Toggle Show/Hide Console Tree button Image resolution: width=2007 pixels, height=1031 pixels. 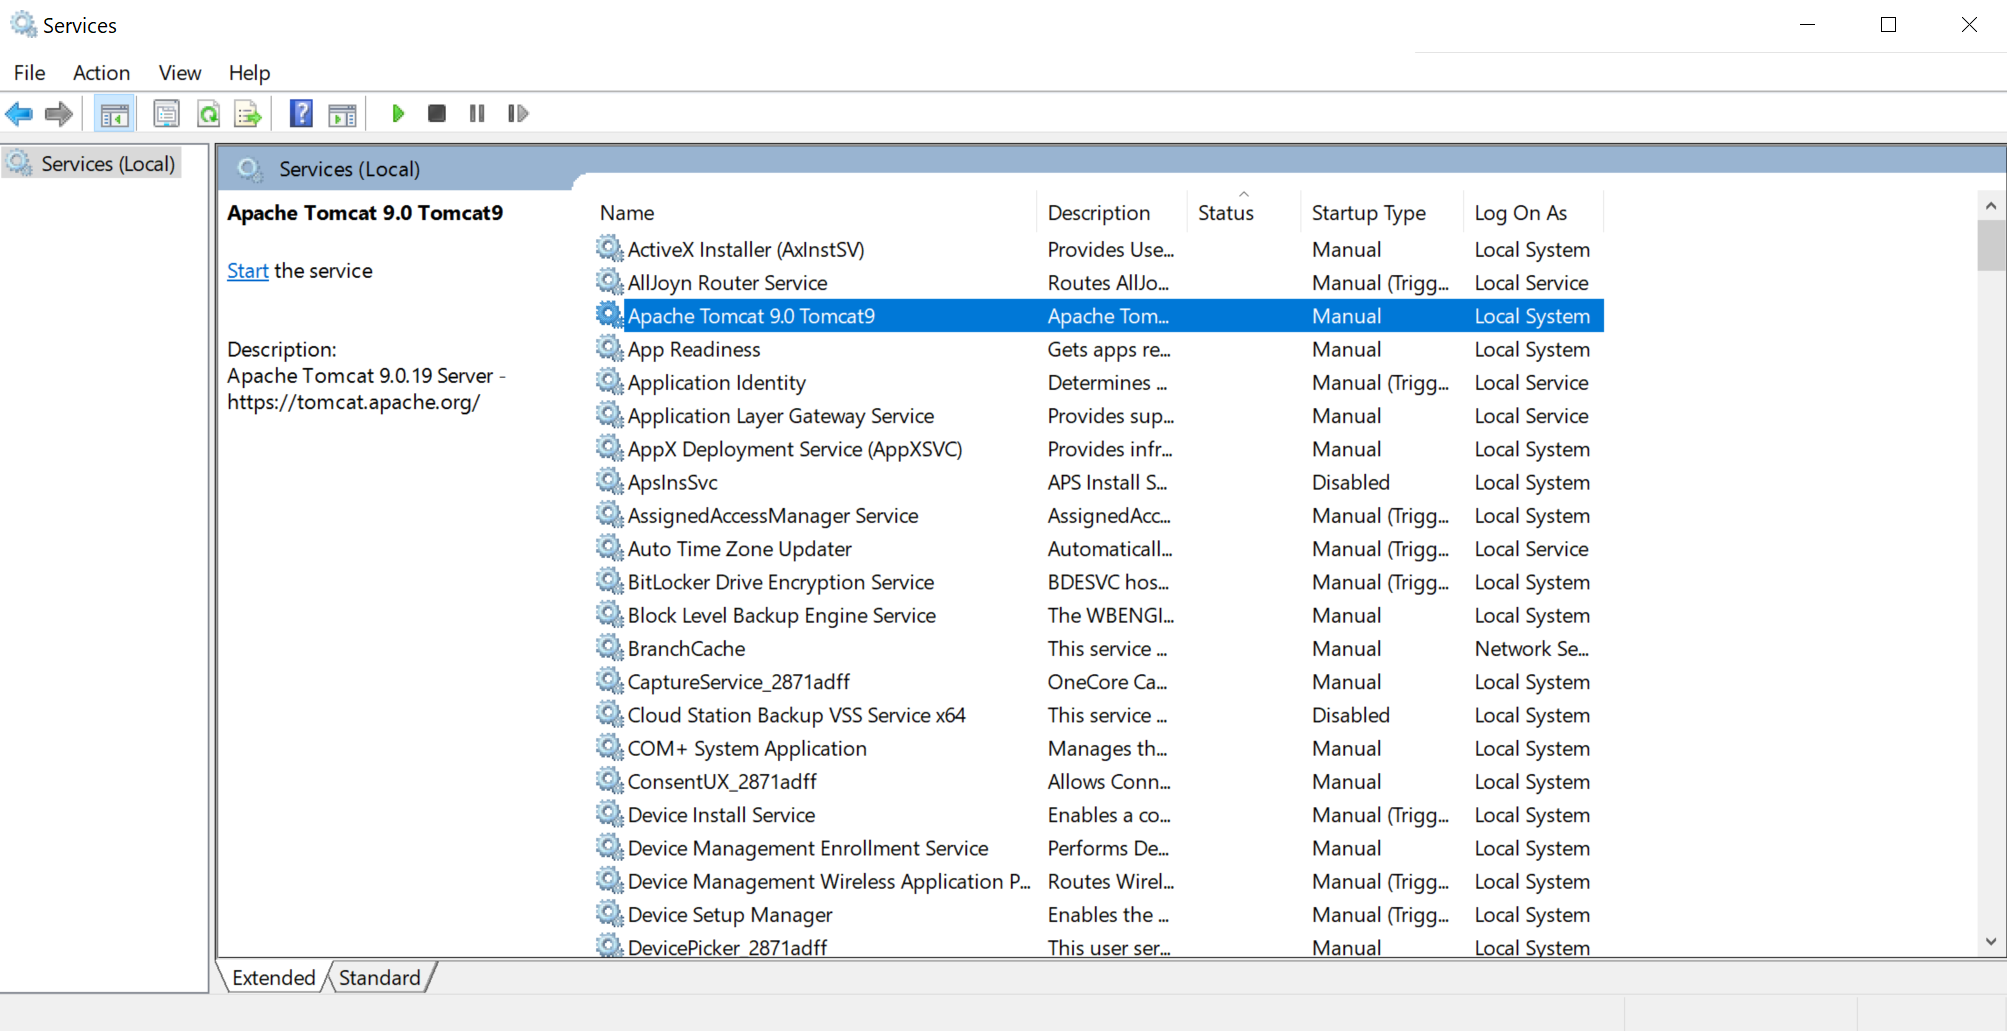coord(114,114)
